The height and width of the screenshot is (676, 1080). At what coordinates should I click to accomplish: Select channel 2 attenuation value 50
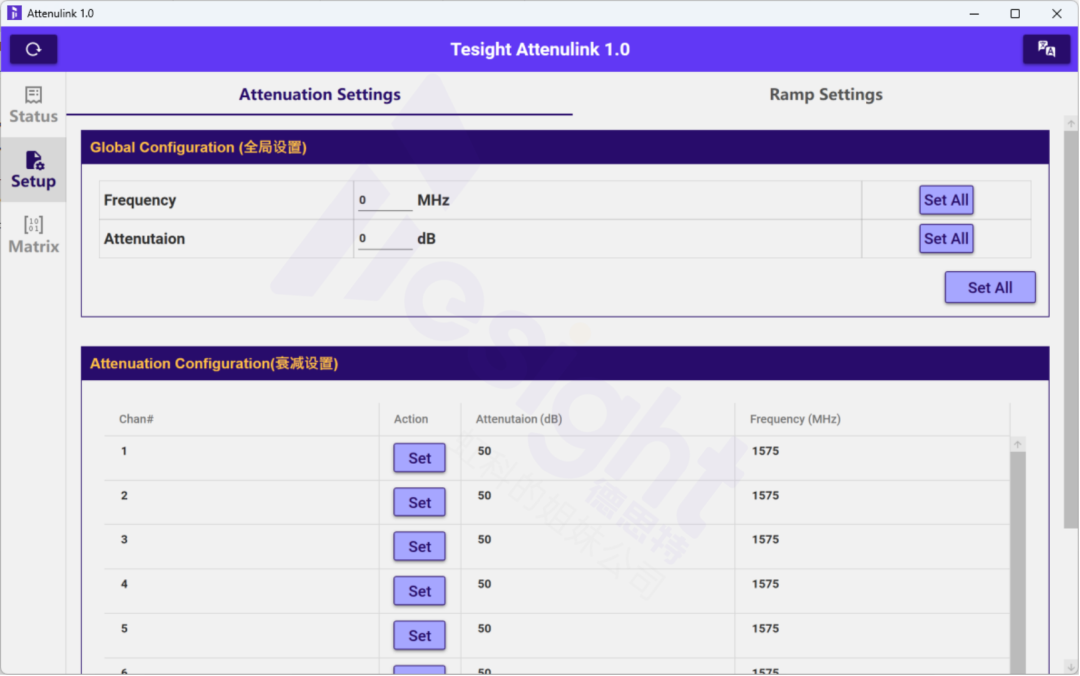pos(484,495)
